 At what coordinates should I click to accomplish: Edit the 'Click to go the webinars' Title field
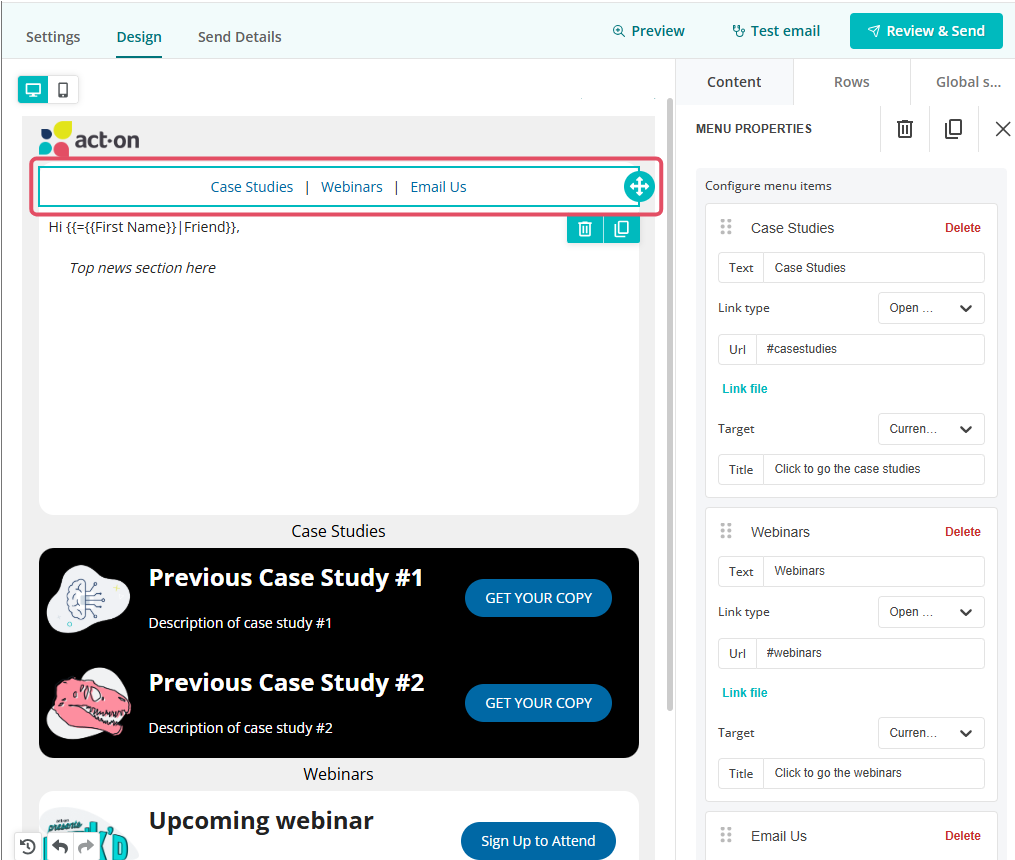(874, 773)
